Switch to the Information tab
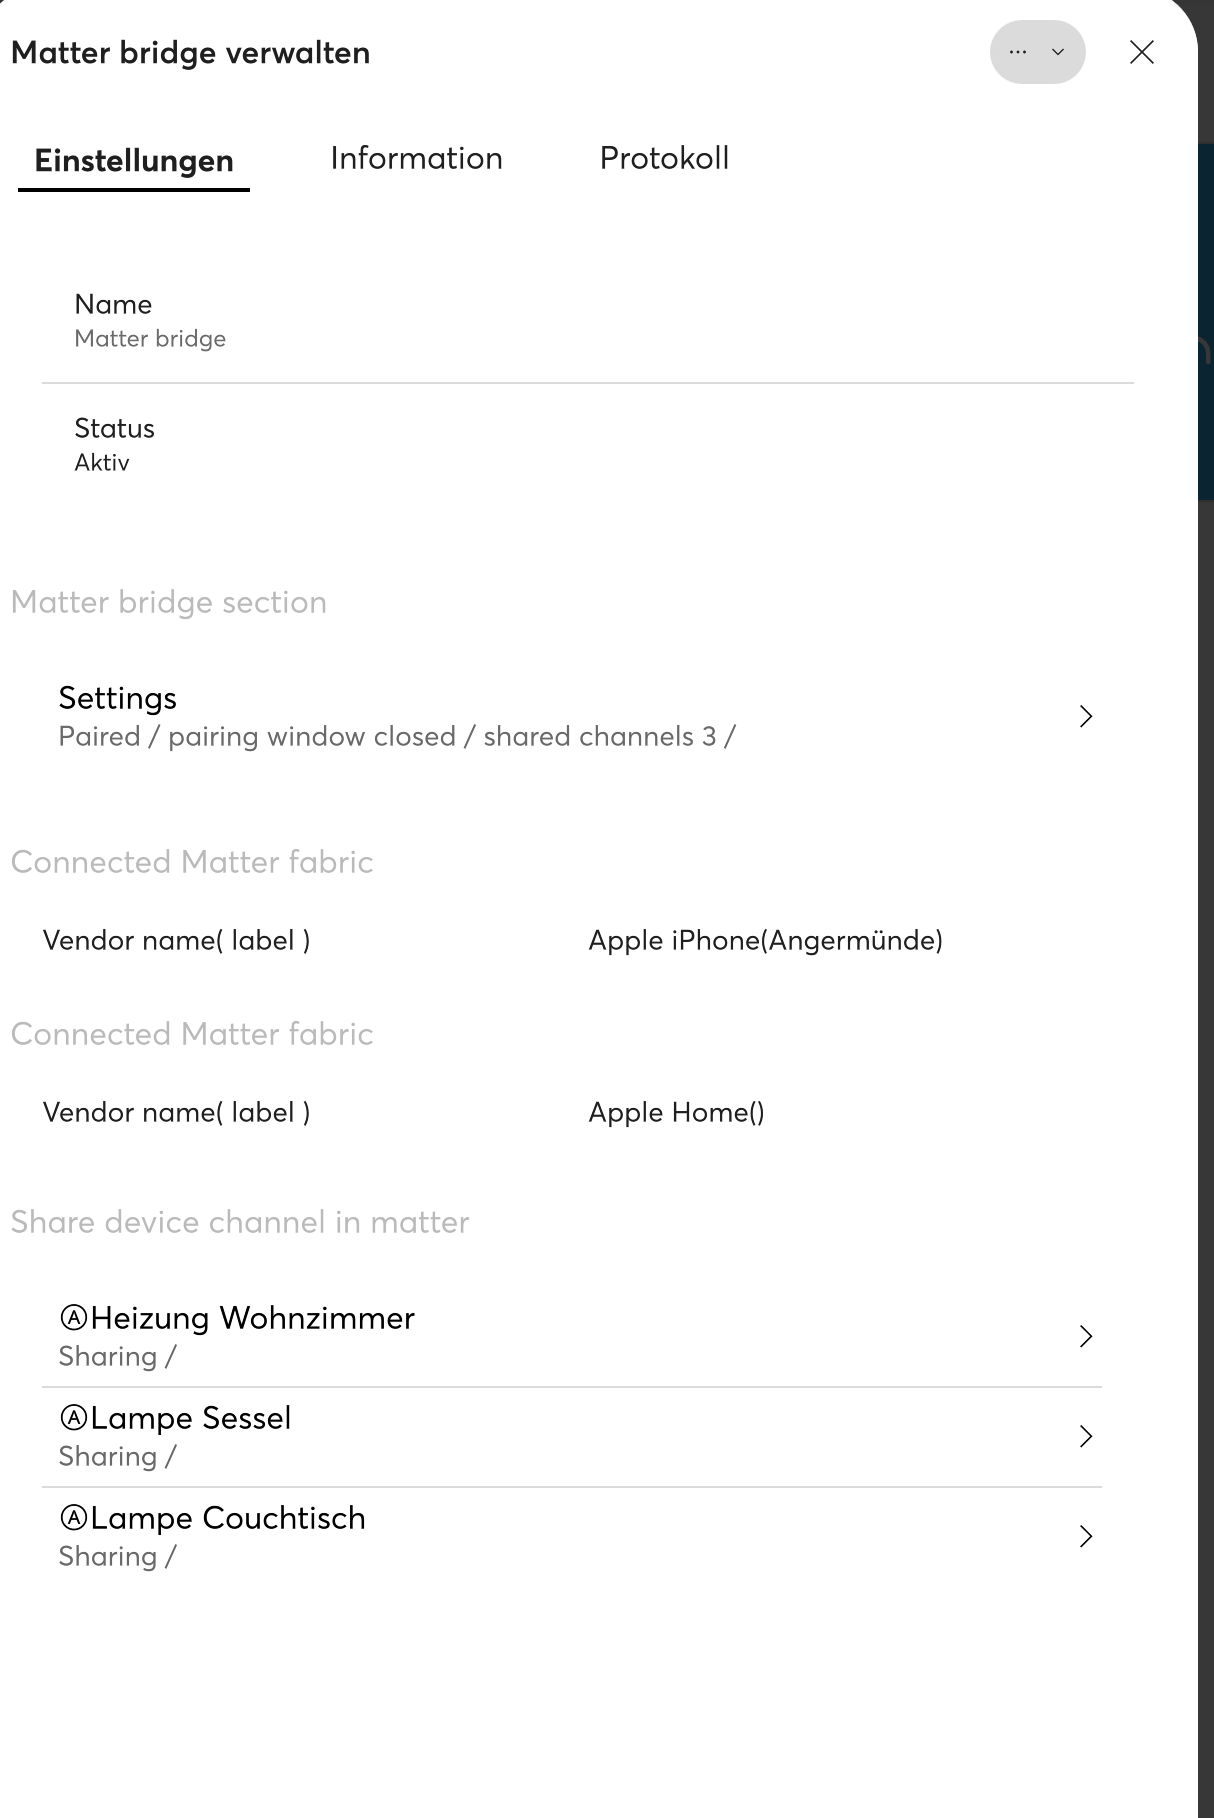1214x1818 pixels. (416, 158)
